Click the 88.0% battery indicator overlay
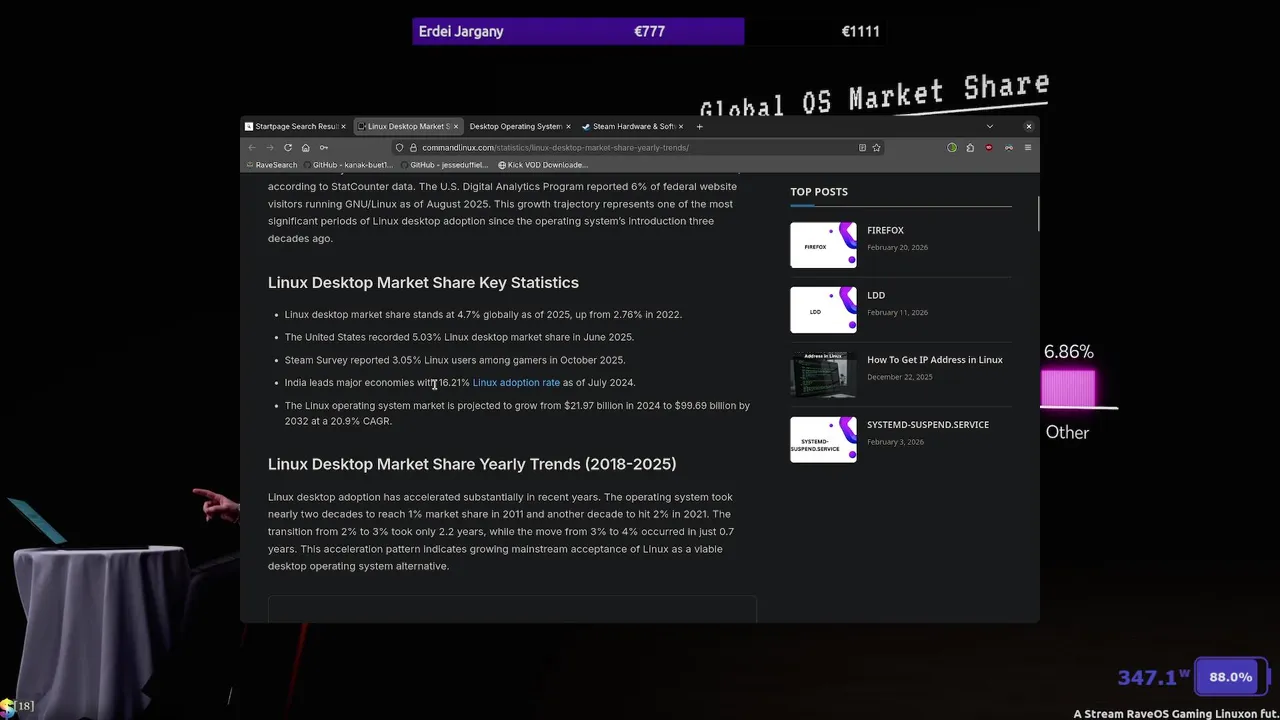 (x=1231, y=677)
